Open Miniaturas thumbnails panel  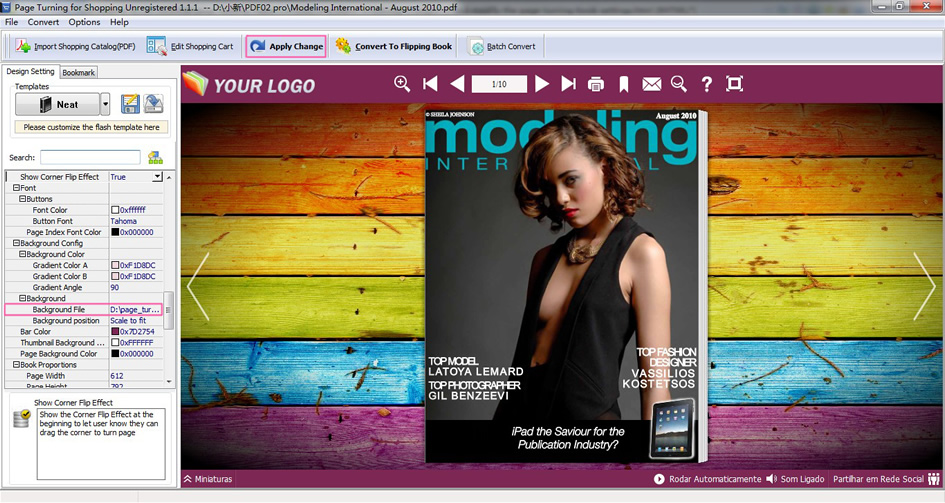pyautogui.click(x=208, y=479)
